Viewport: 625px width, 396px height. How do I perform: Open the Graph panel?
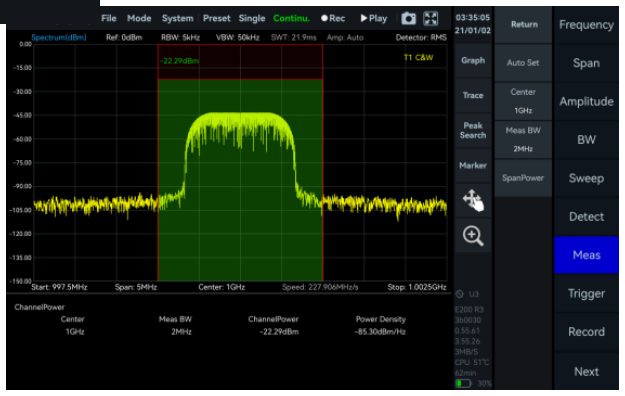473,61
